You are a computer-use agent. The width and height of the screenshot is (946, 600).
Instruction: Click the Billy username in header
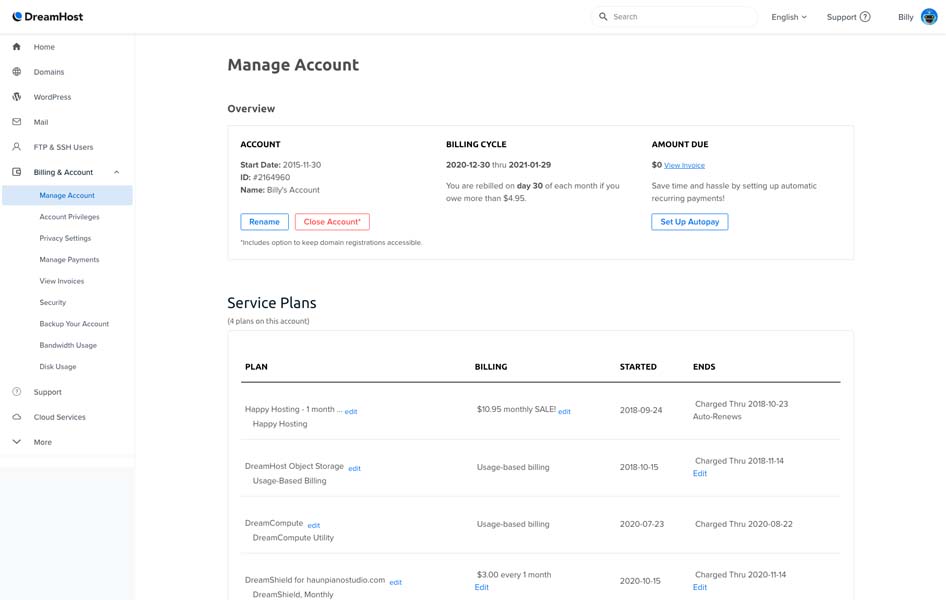tap(906, 17)
